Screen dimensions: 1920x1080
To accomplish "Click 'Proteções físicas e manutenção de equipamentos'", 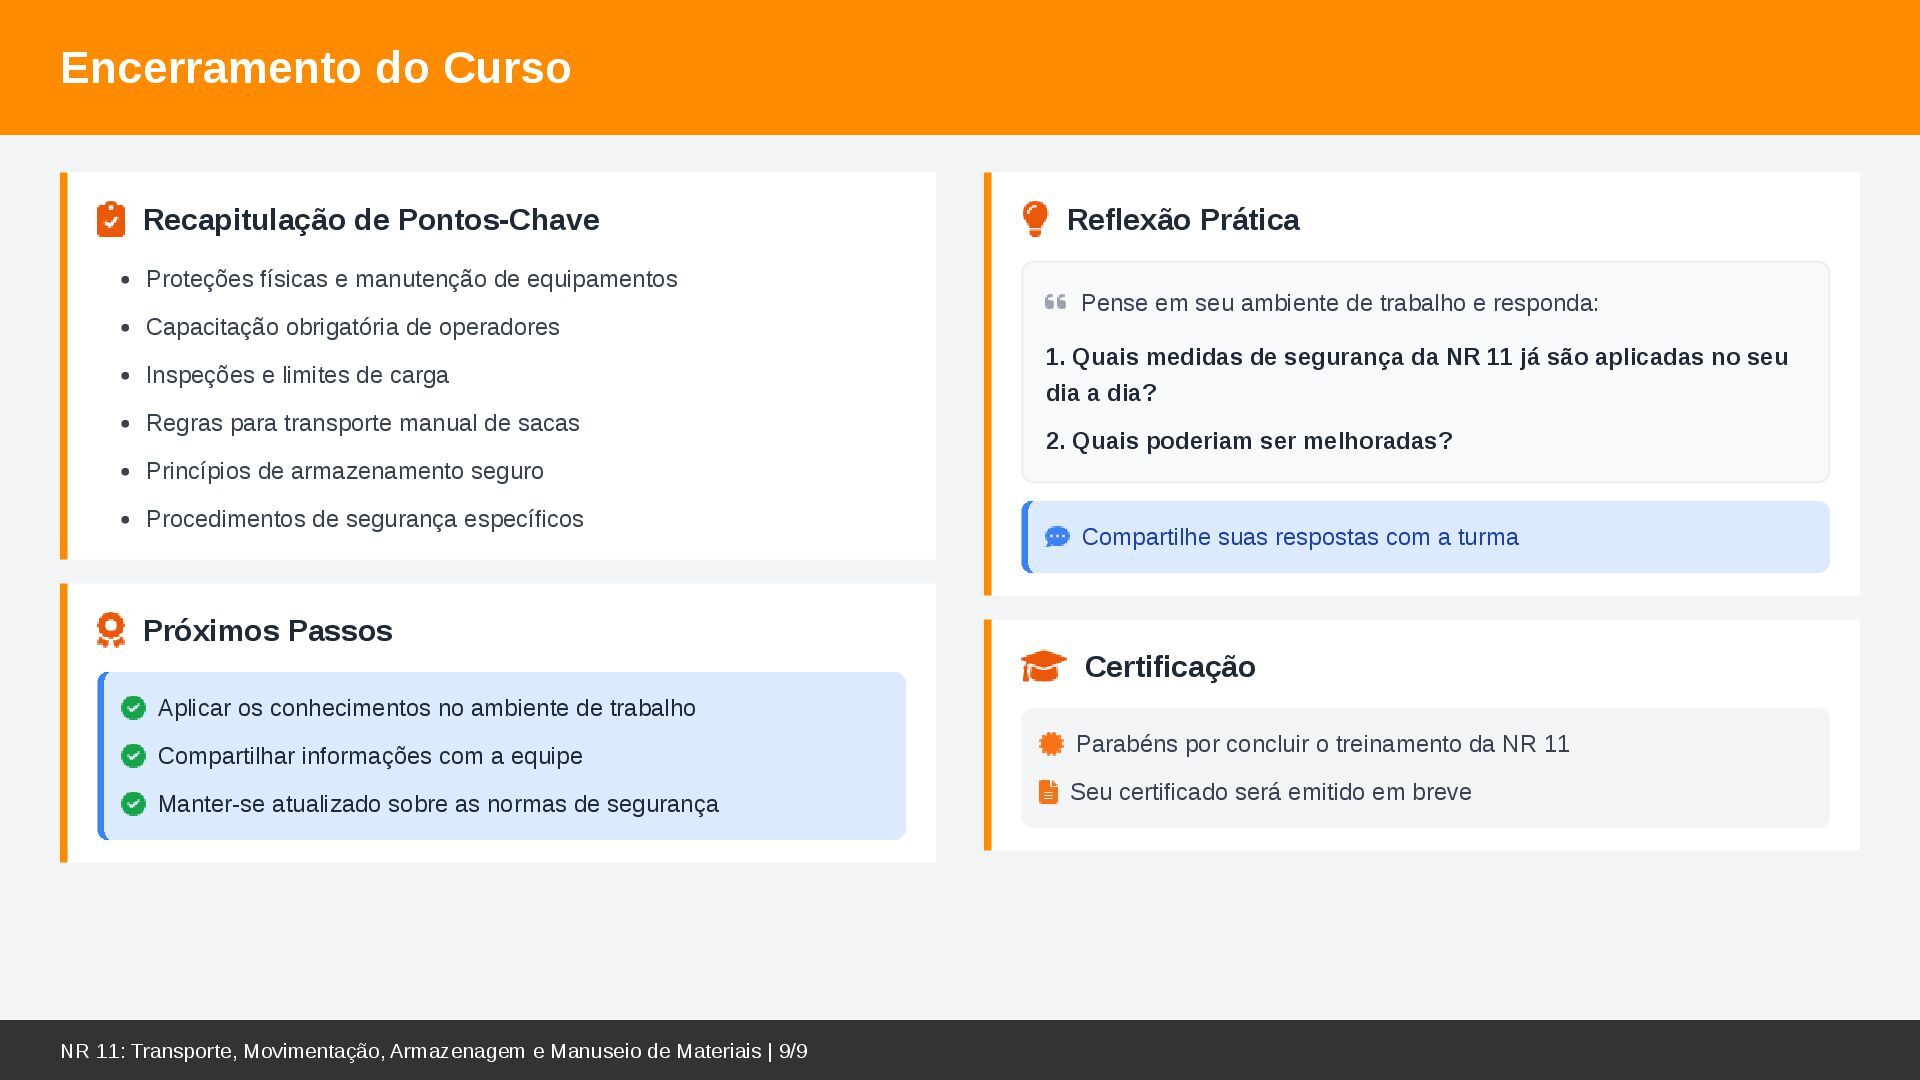I will [412, 279].
